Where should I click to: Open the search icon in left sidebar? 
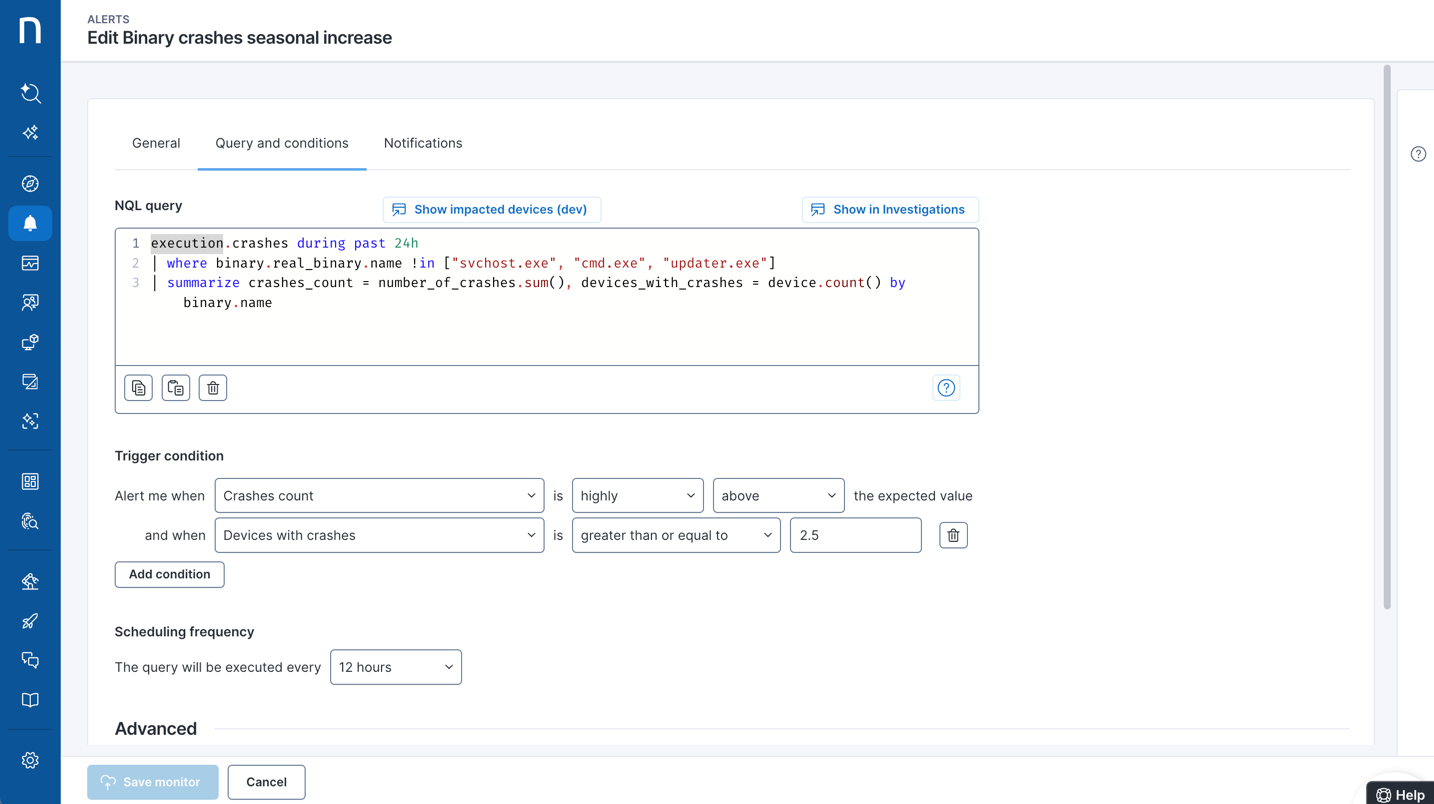(30, 93)
